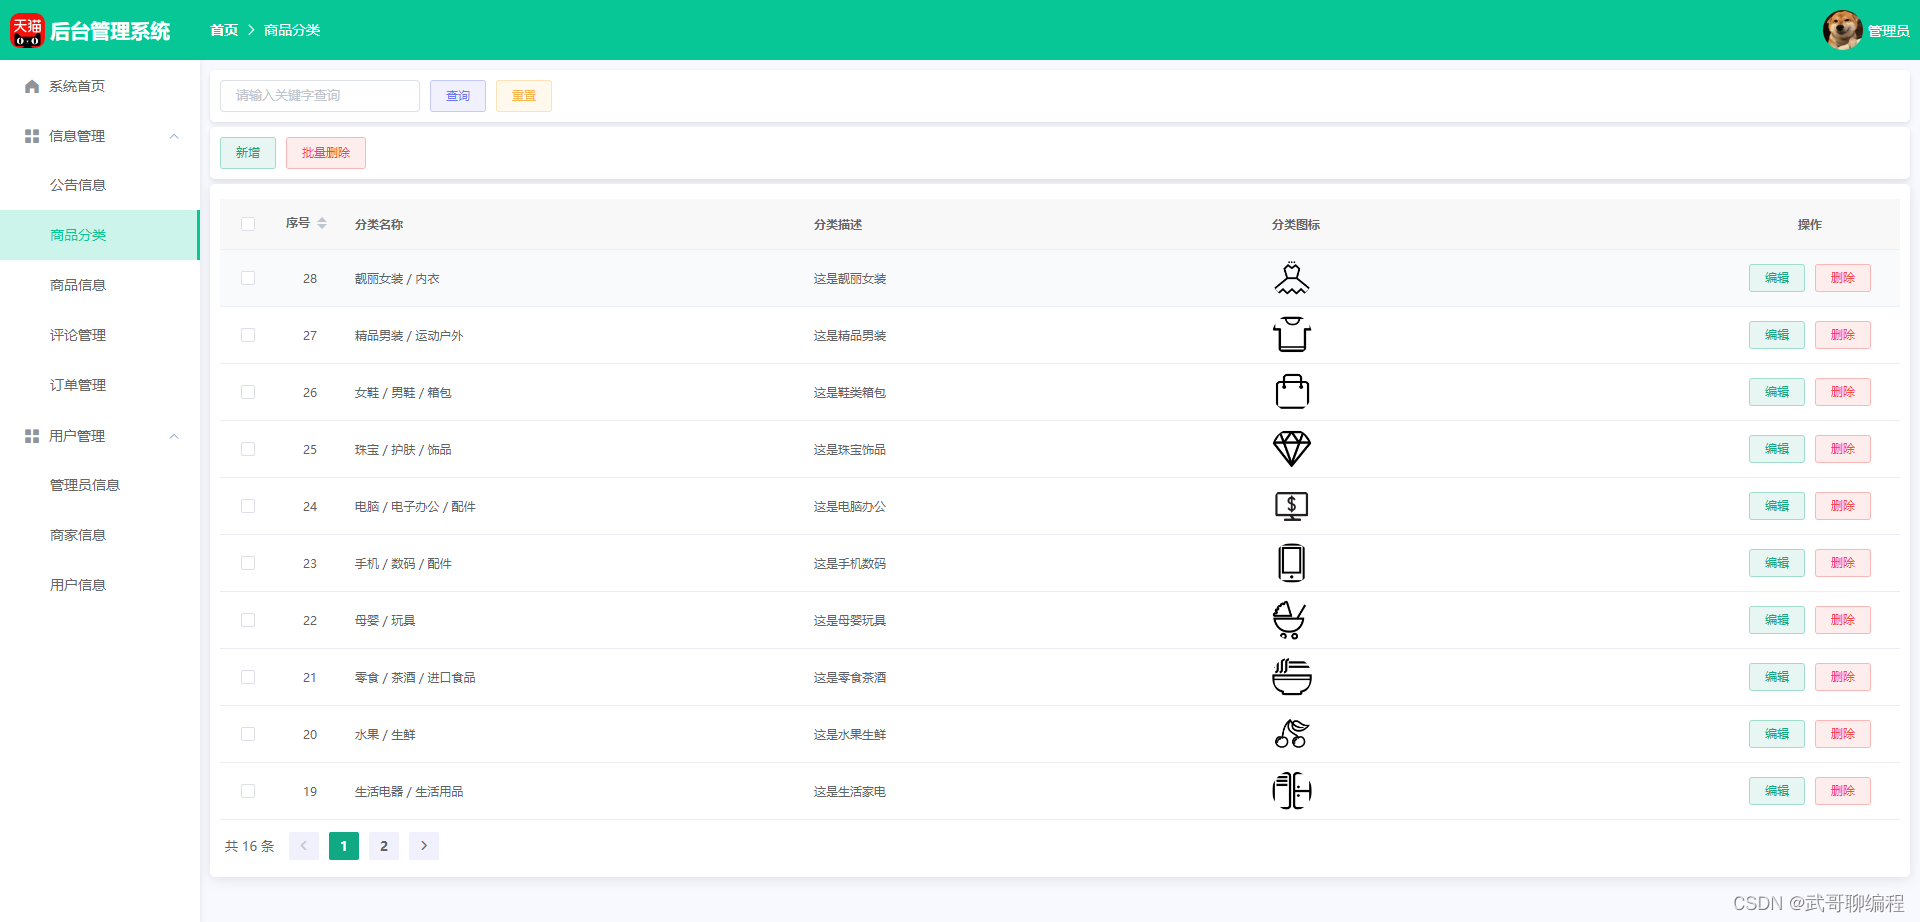This screenshot has width=1920, height=922.
Task: Click the diamond icon for 珠宝 category
Action: click(1291, 448)
